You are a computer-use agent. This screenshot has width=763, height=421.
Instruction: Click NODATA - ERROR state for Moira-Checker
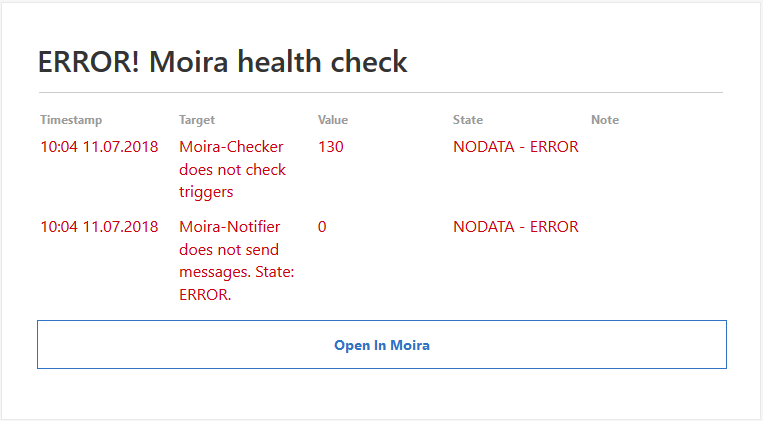click(516, 147)
